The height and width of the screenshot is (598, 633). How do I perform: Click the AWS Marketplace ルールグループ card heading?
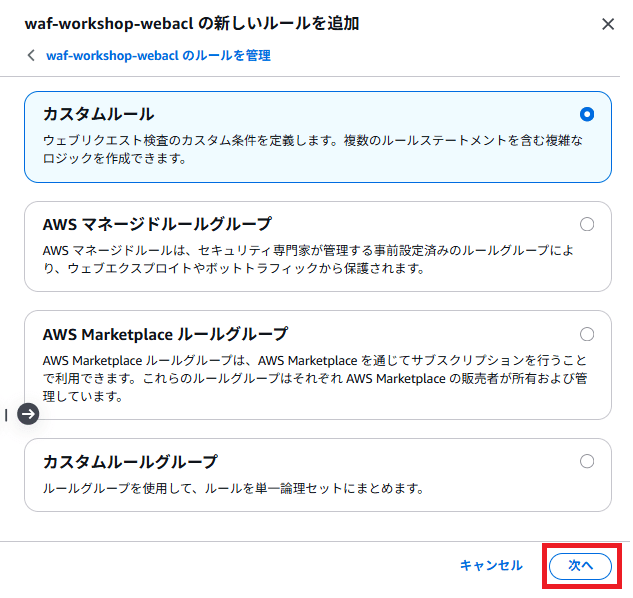166,334
